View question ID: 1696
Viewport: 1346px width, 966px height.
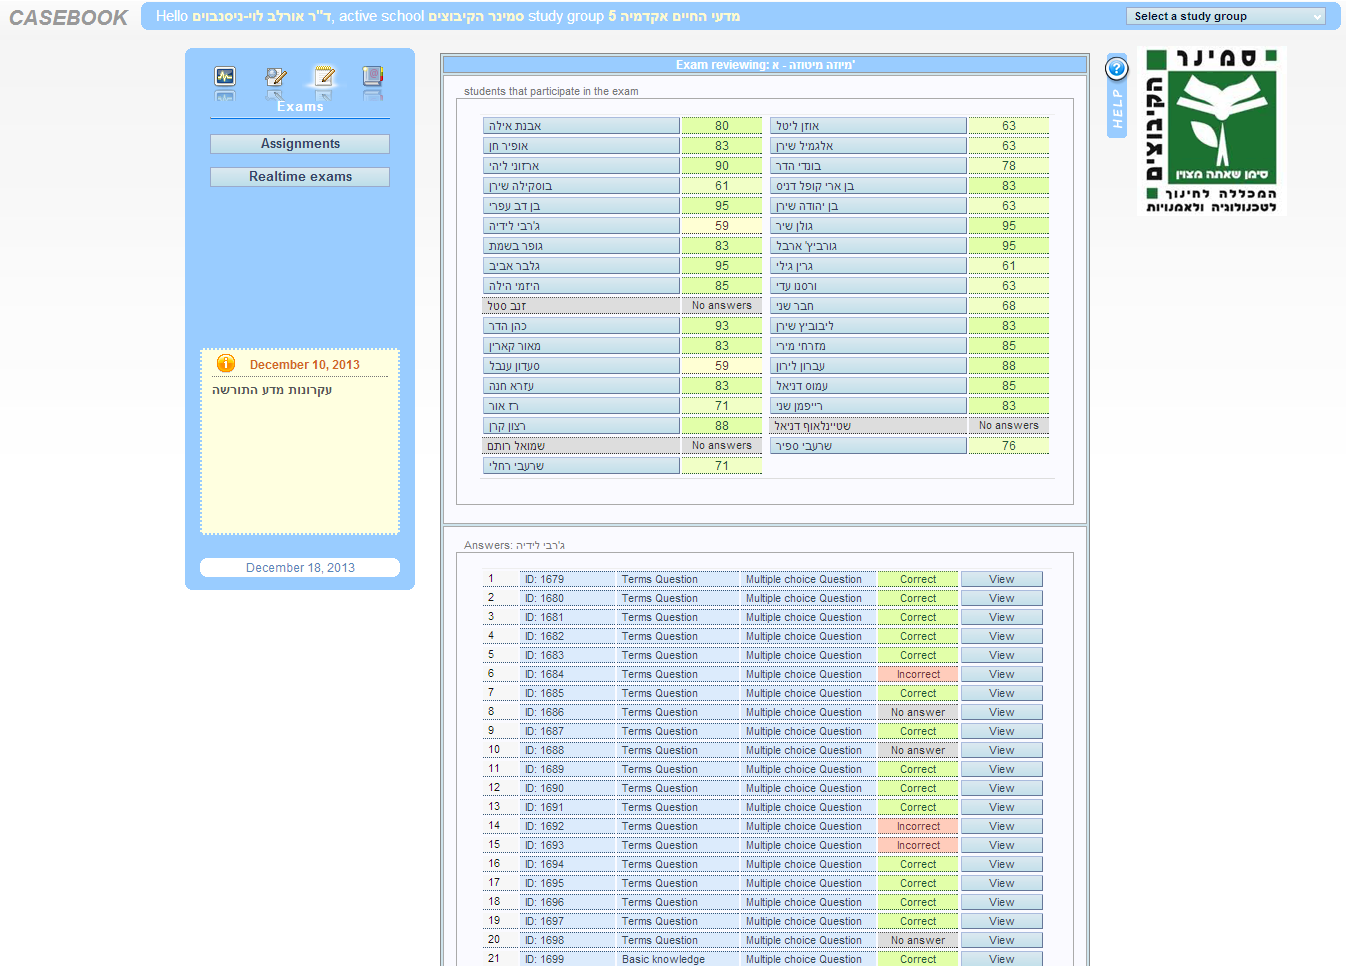(1001, 902)
